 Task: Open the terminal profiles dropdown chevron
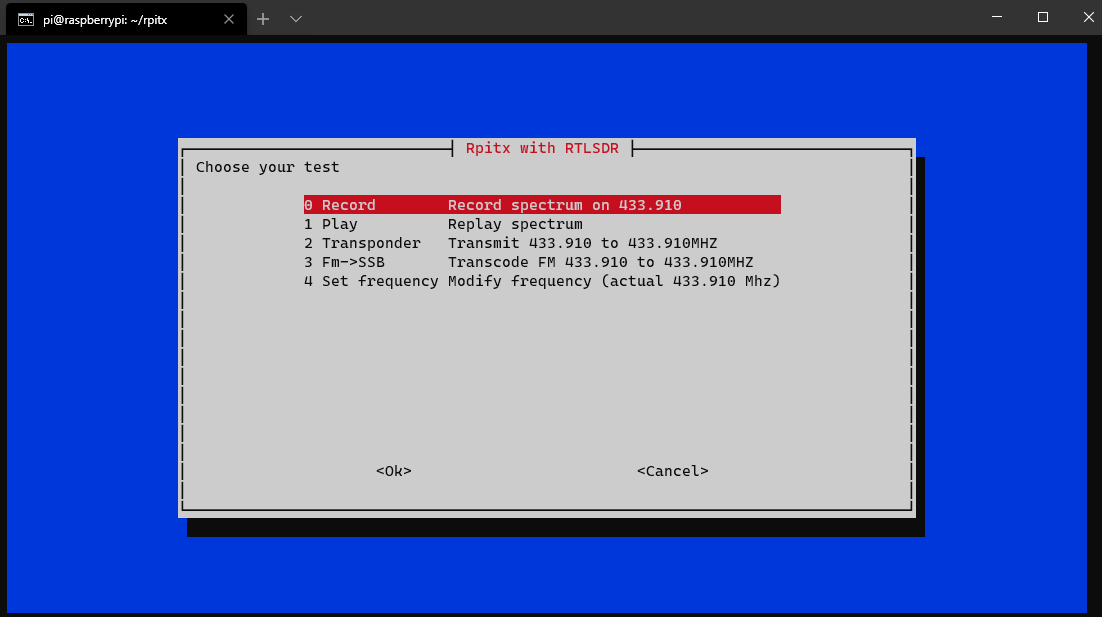296,19
